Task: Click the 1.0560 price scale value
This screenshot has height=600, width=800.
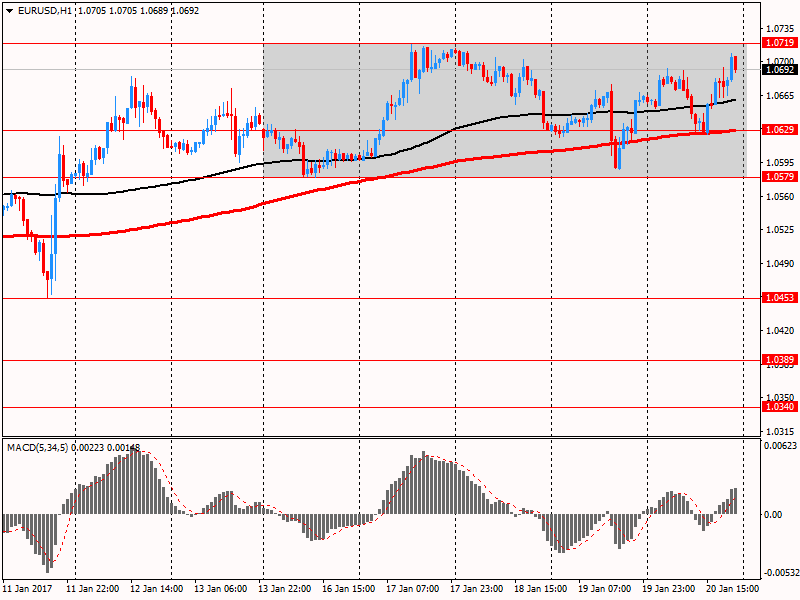Action: coord(780,196)
